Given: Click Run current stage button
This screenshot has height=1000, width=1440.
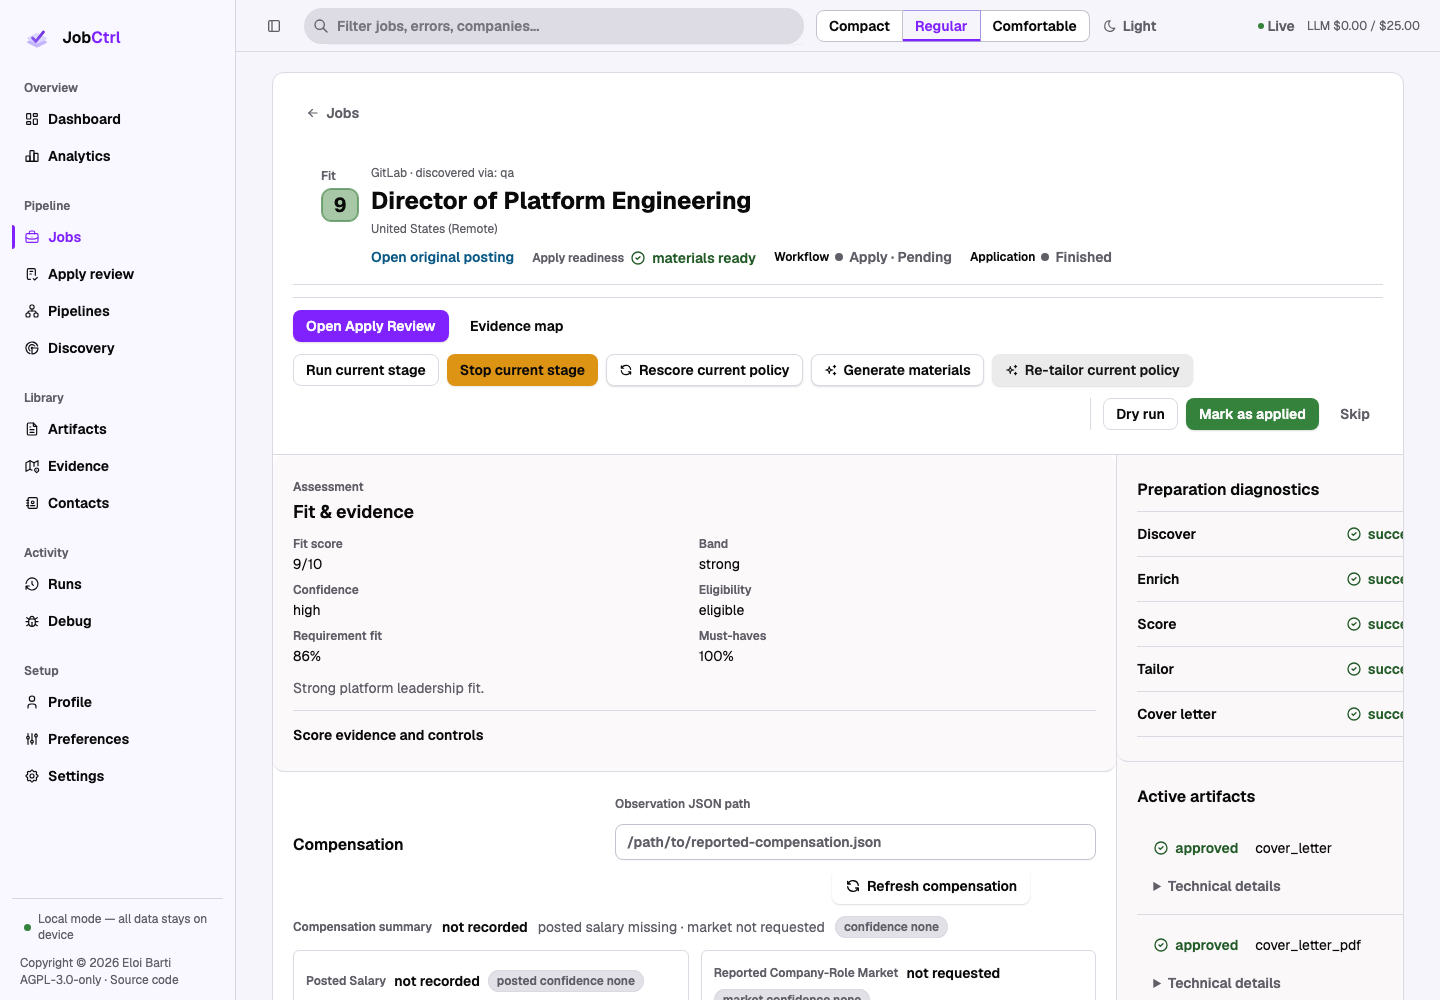Looking at the screenshot, I should click(366, 370).
